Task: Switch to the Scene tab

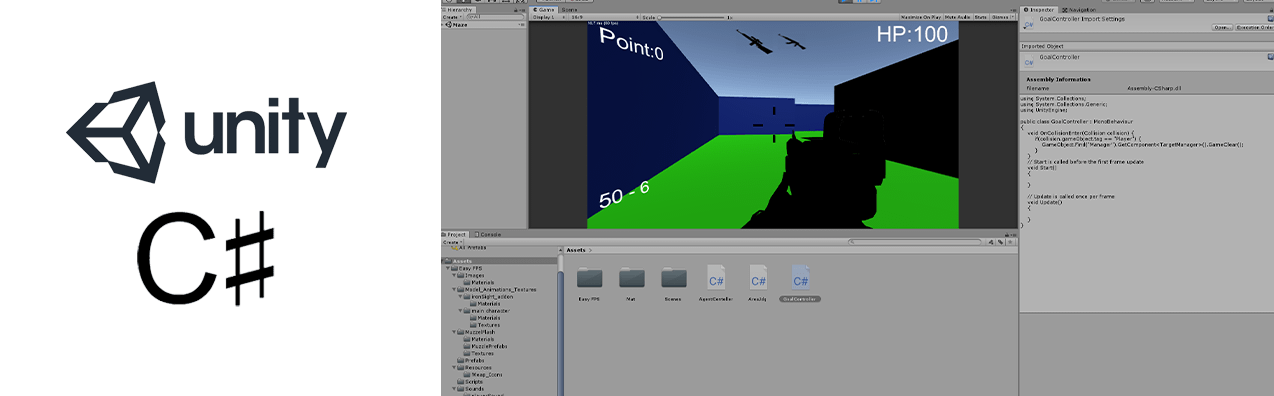Action: pos(570,9)
